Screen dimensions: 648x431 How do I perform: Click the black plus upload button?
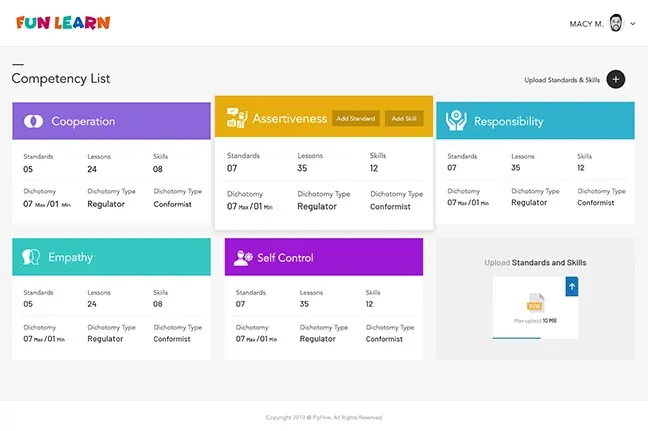point(615,79)
